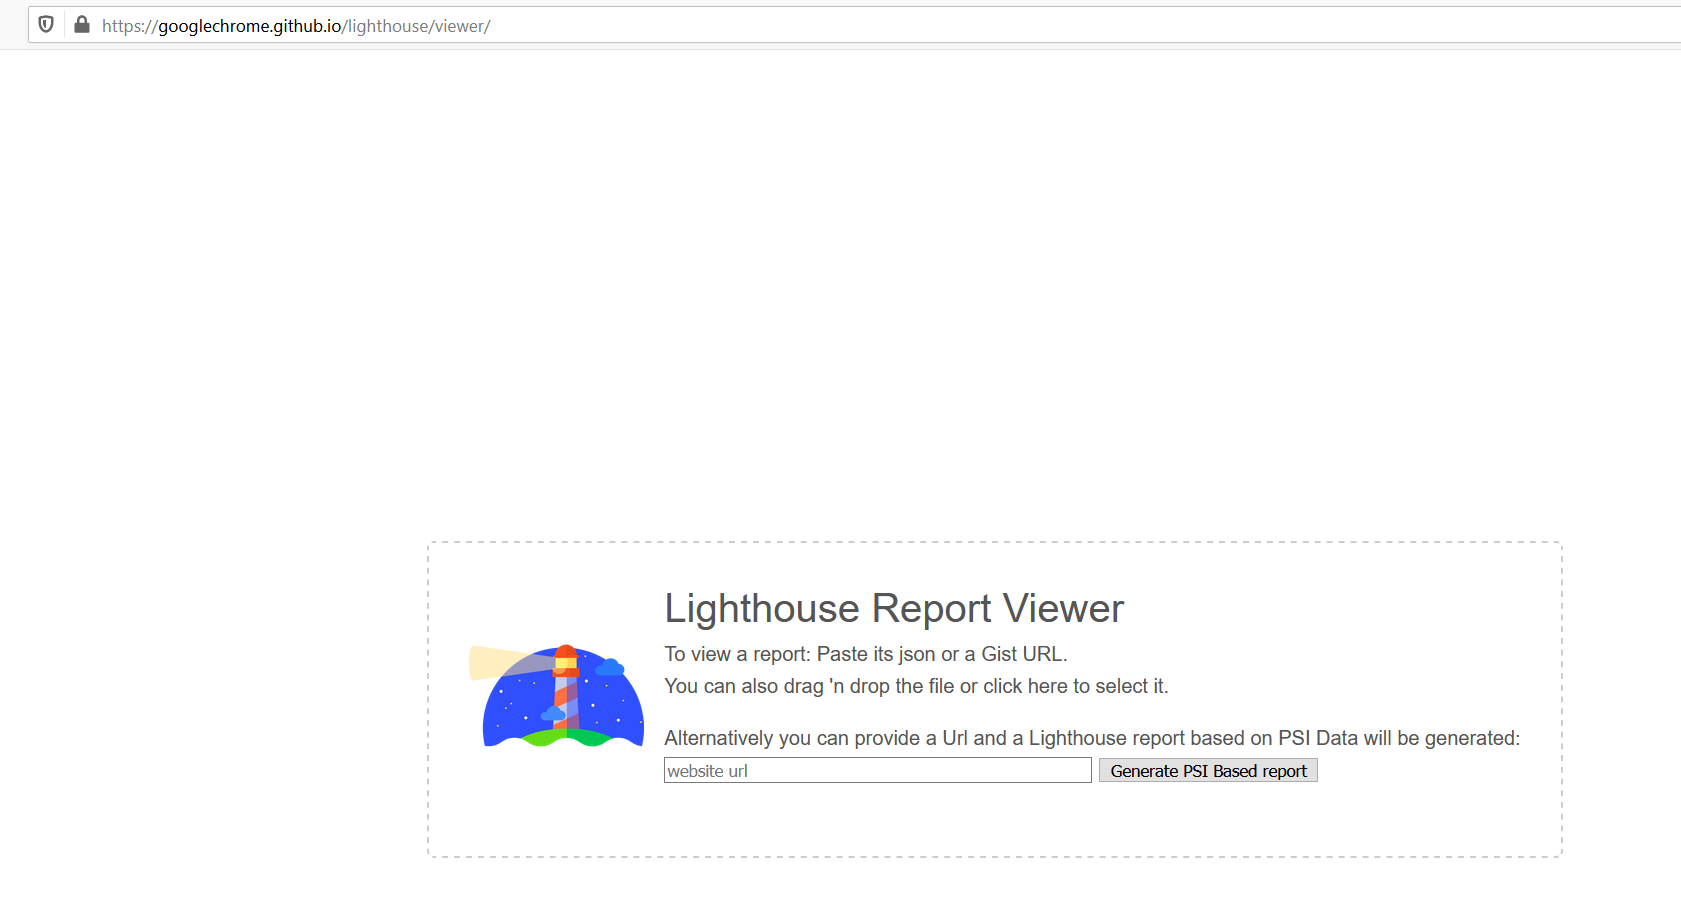The image size is (1681, 909).
Task: Click 'Generate PSI Based report'
Action: coord(1208,770)
